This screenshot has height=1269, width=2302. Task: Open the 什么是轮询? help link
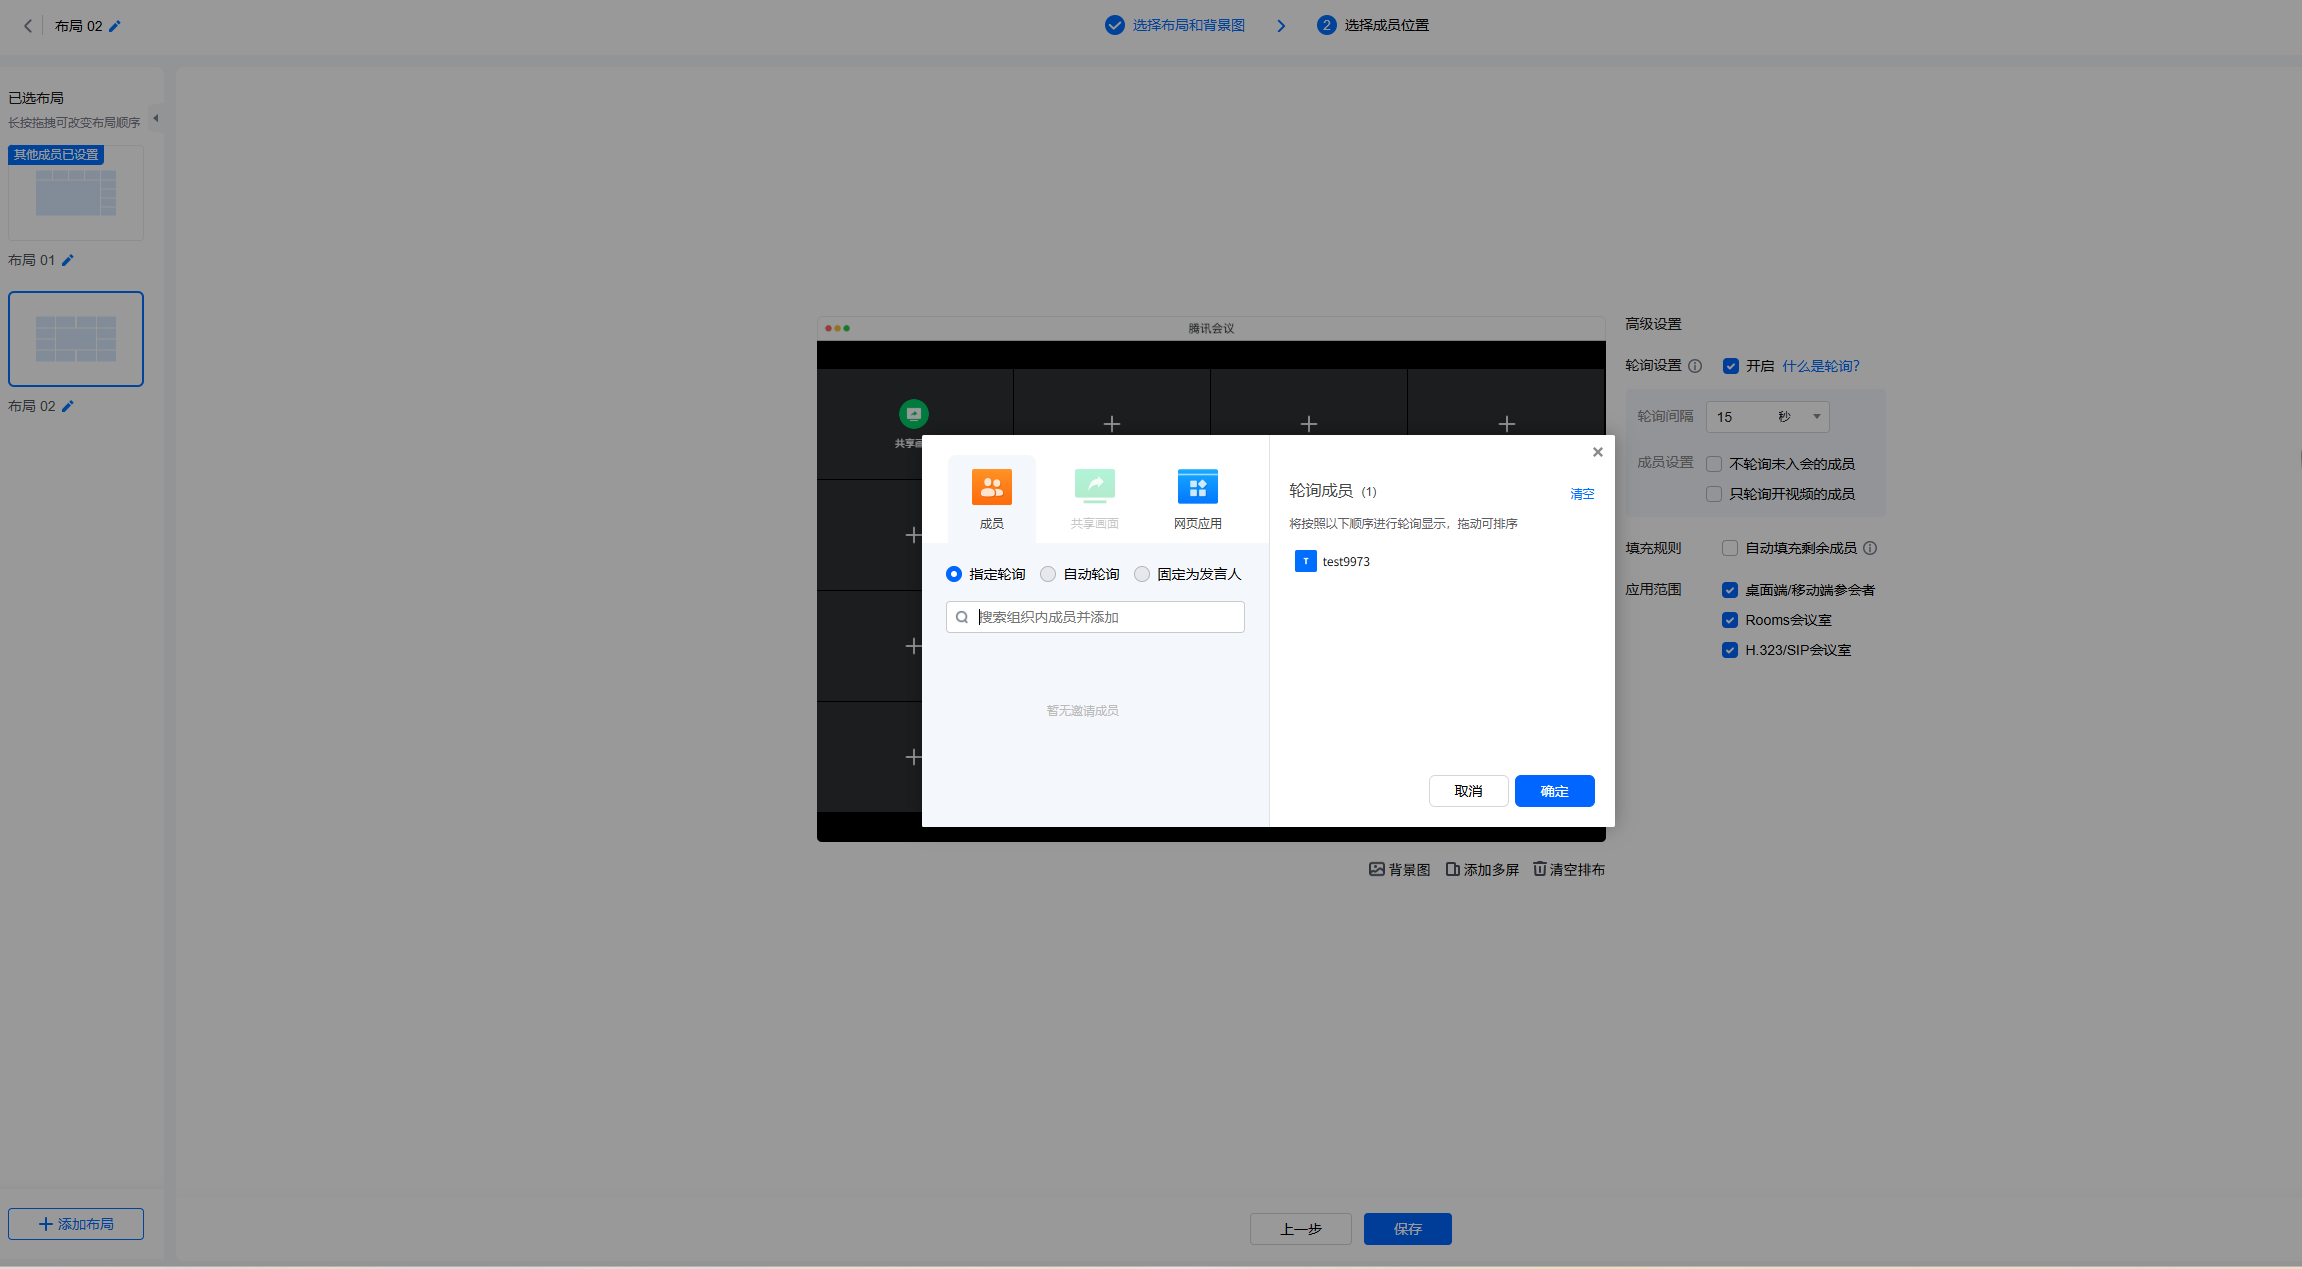tap(1820, 366)
